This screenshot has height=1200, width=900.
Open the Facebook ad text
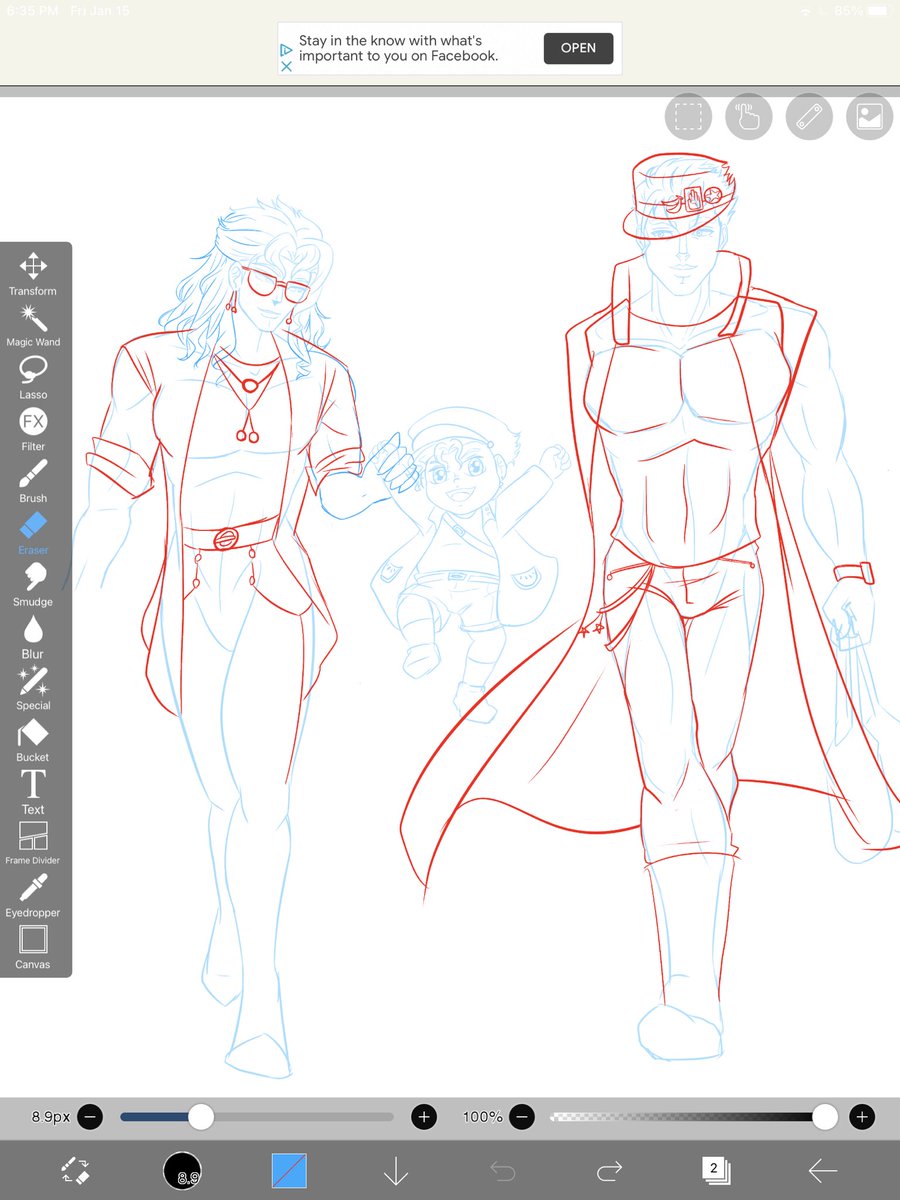point(398,48)
